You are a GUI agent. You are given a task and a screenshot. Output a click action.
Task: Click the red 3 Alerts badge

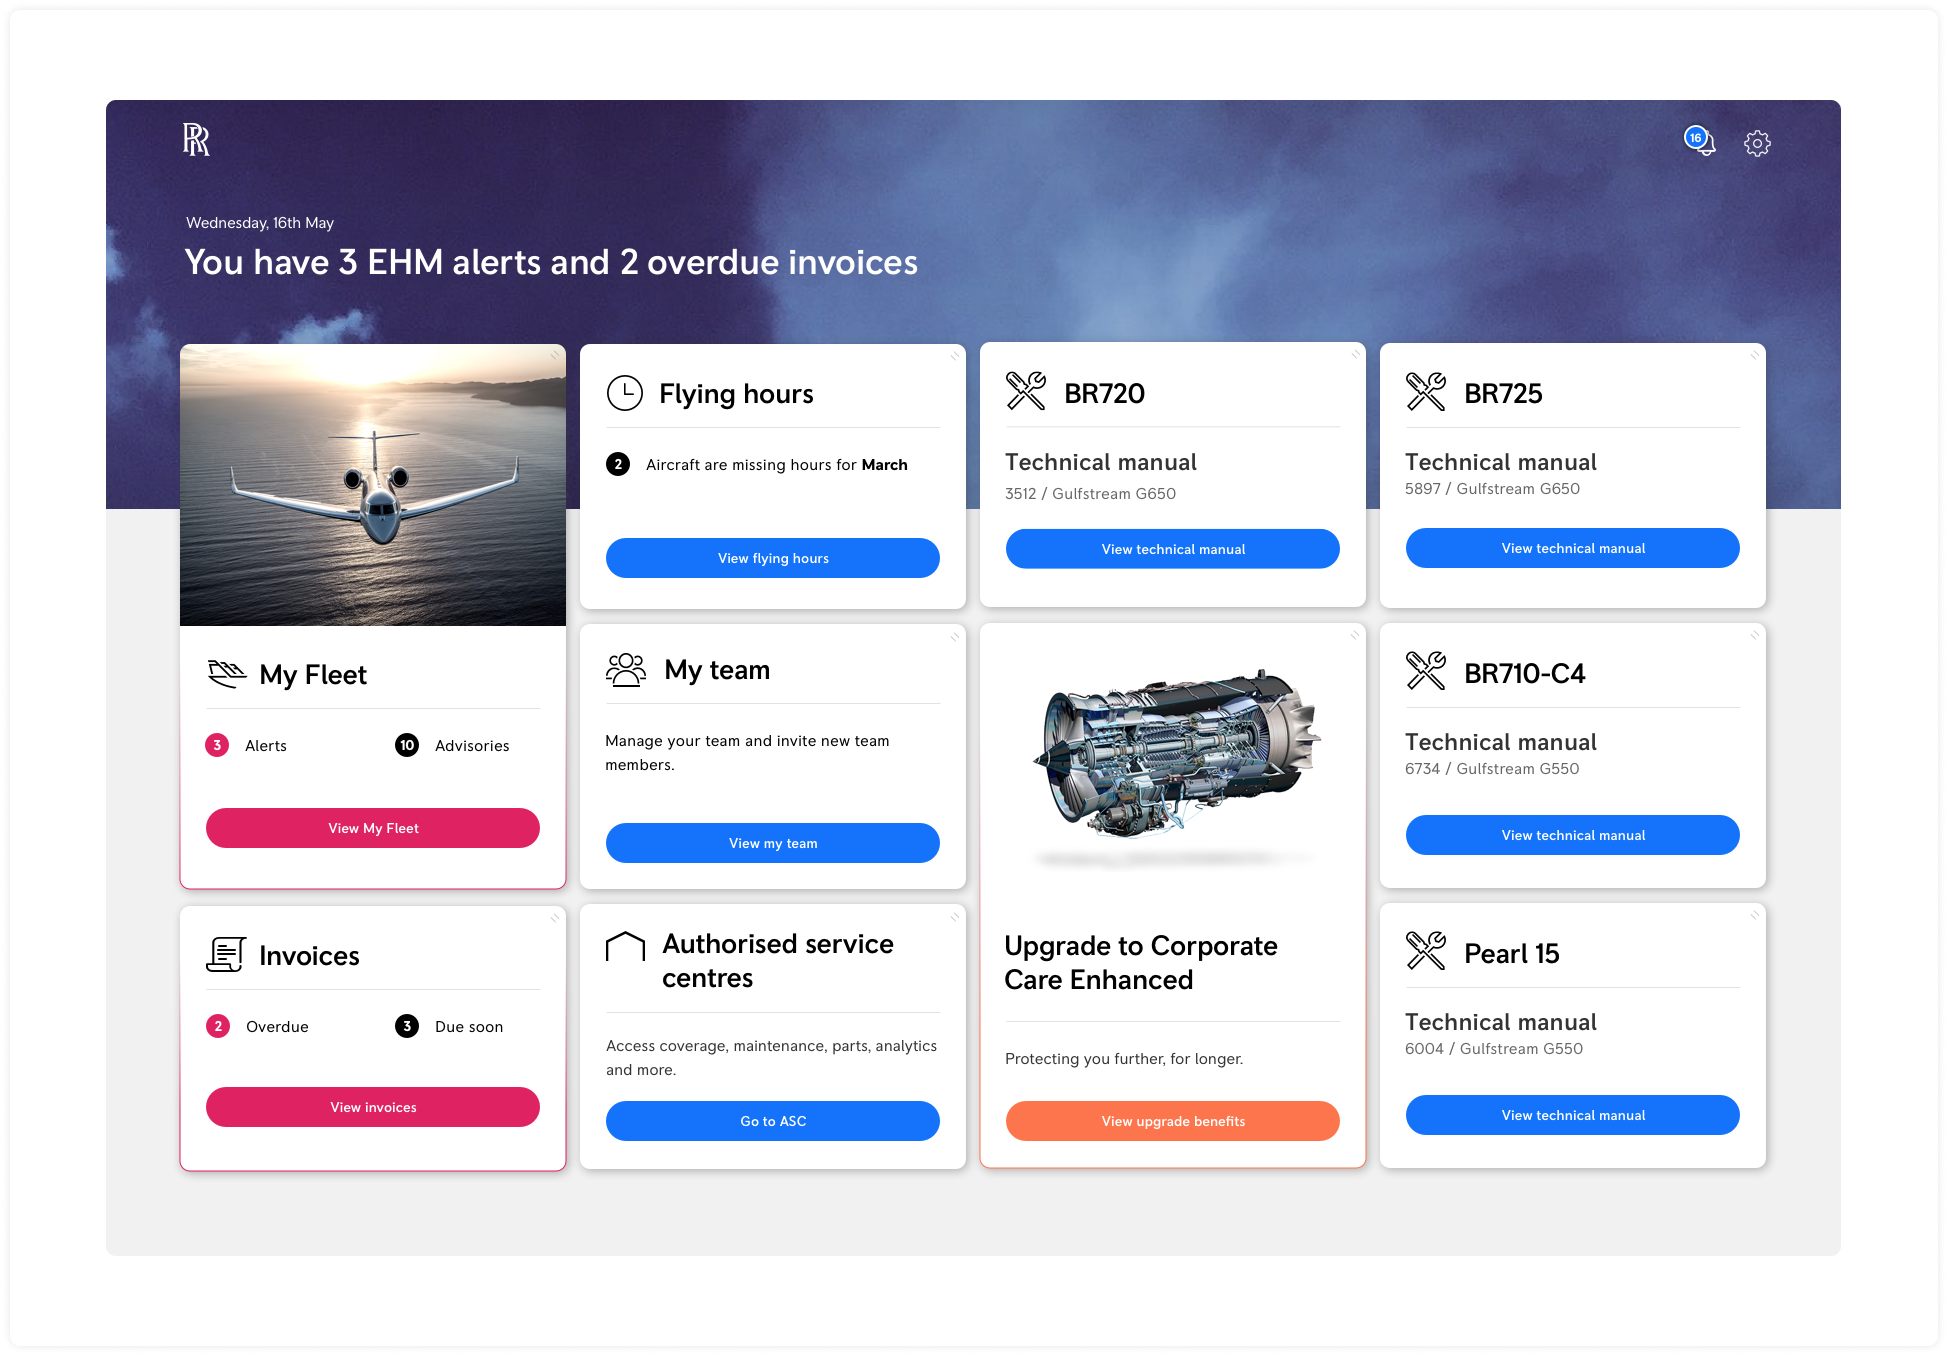click(x=217, y=745)
